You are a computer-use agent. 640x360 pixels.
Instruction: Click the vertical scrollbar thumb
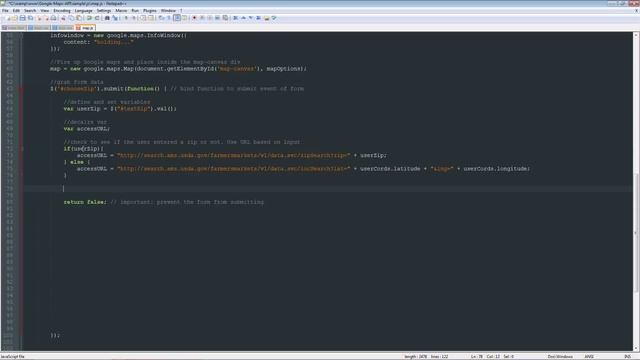[x=636, y=233]
